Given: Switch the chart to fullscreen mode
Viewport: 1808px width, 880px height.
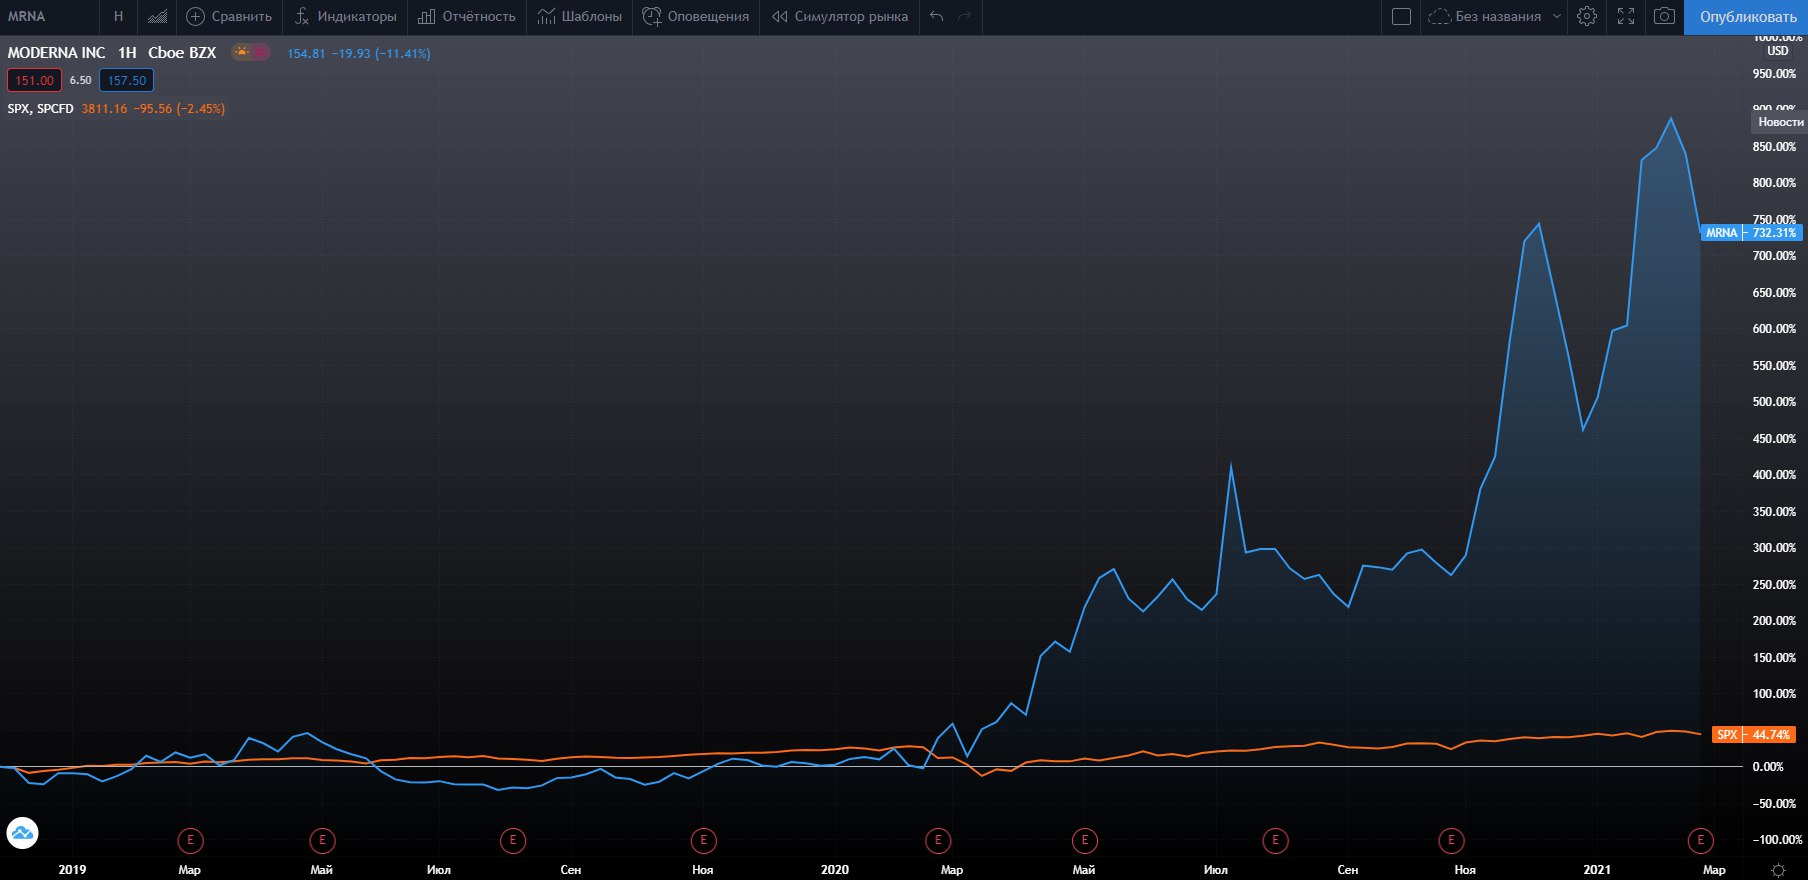Looking at the screenshot, I should point(1626,17).
